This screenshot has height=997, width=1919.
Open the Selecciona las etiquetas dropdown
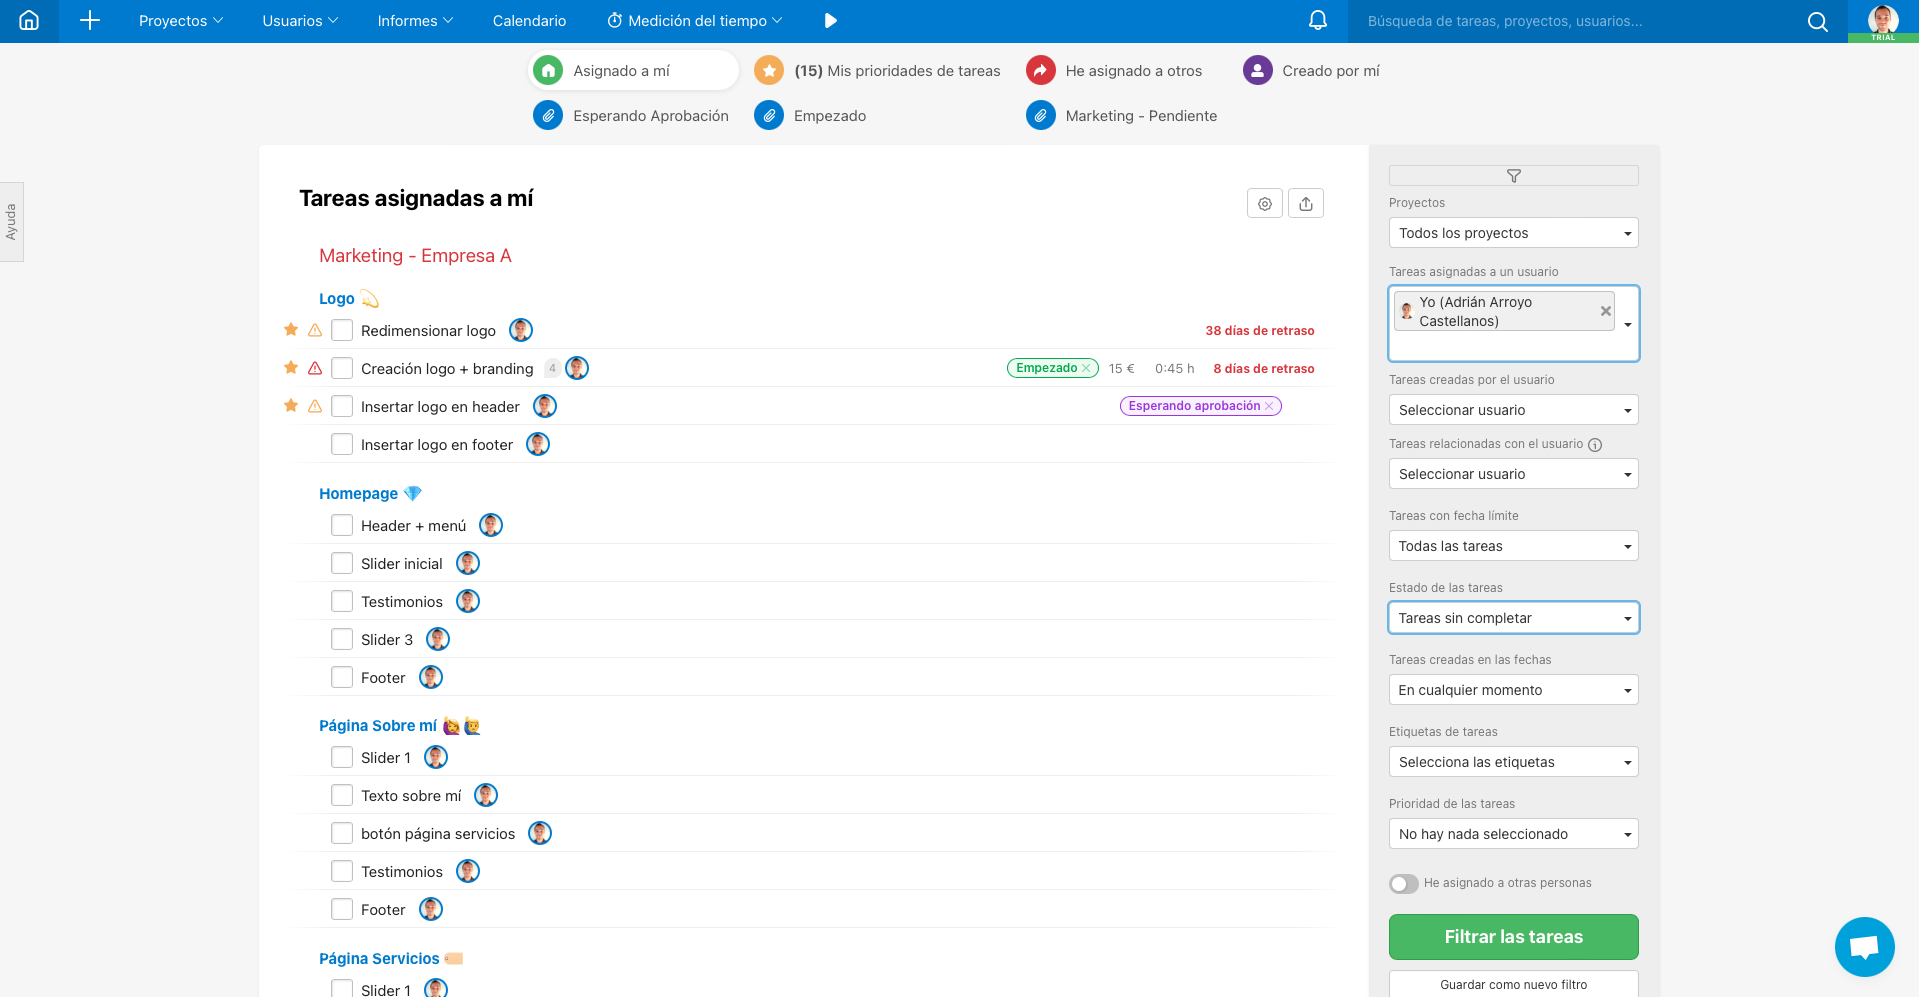tap(1513, 762)
